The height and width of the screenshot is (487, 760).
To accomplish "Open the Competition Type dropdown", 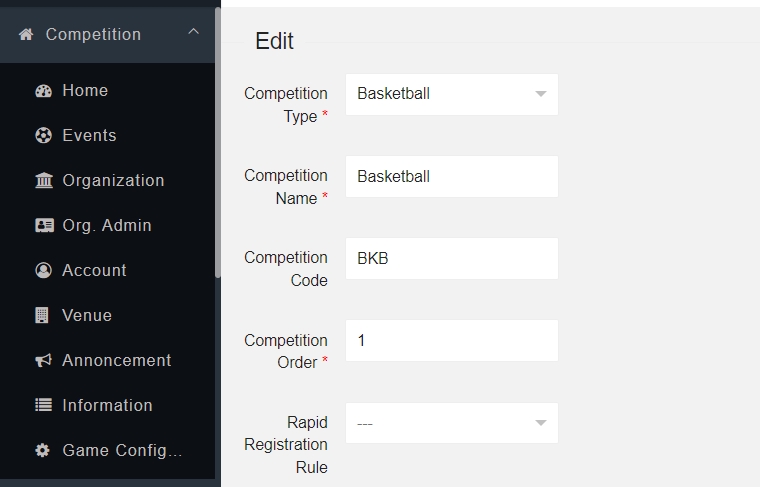I will (451, 94).
